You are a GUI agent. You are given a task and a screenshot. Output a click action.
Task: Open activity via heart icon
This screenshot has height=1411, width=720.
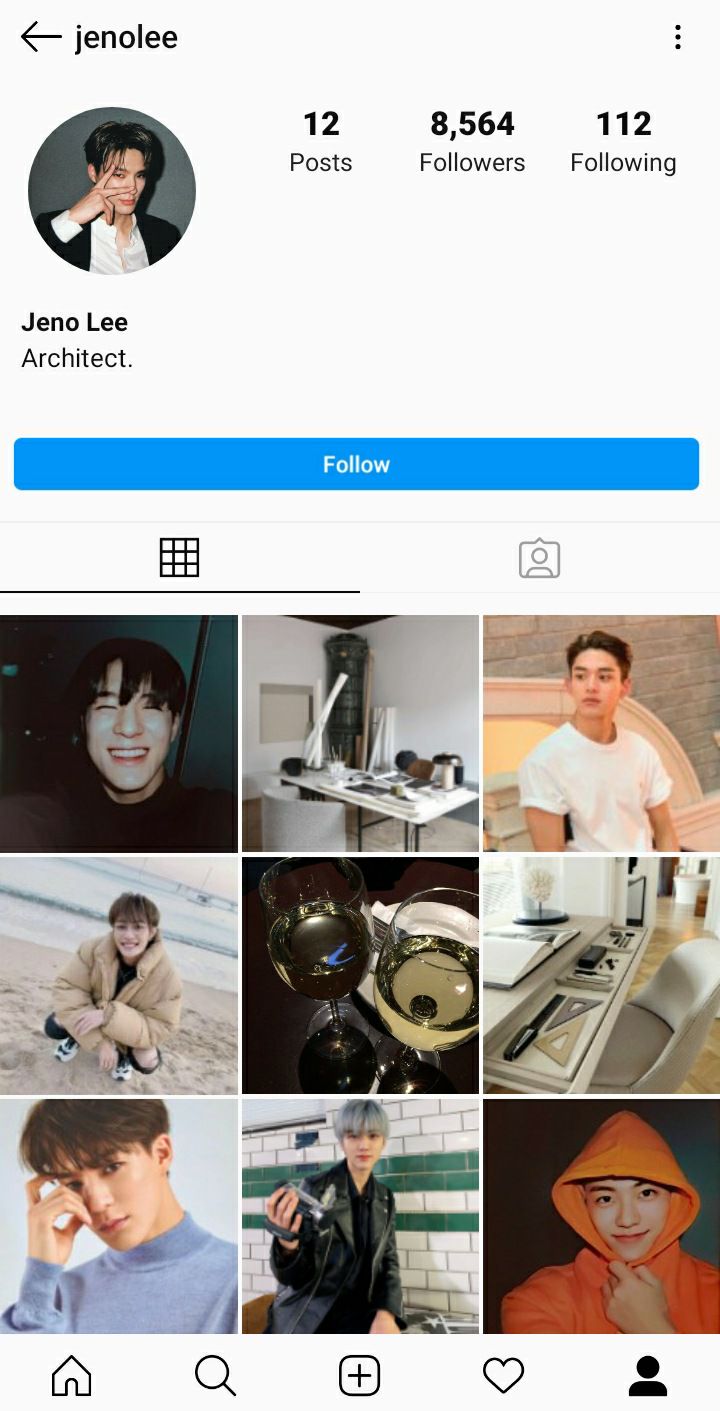tap(503, 1376)
